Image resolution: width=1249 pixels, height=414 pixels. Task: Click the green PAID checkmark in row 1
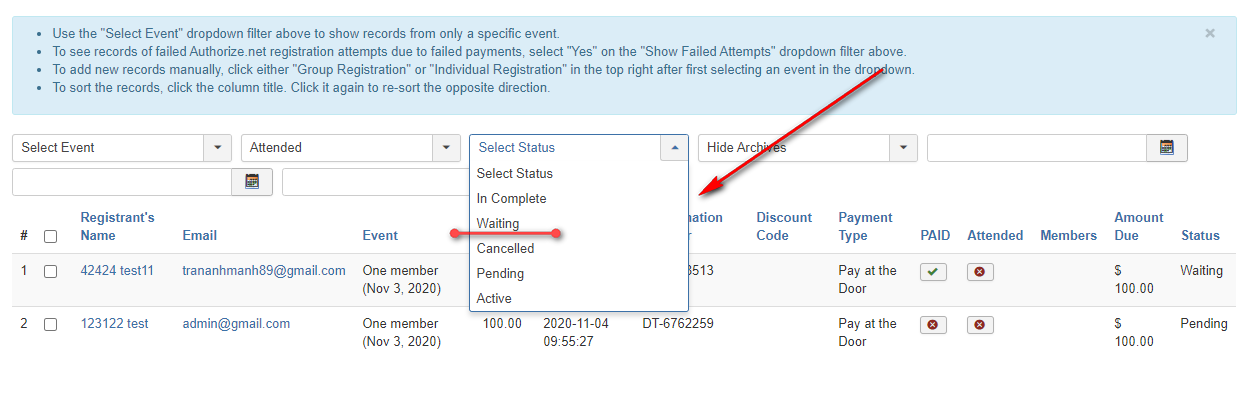[933, 272]
